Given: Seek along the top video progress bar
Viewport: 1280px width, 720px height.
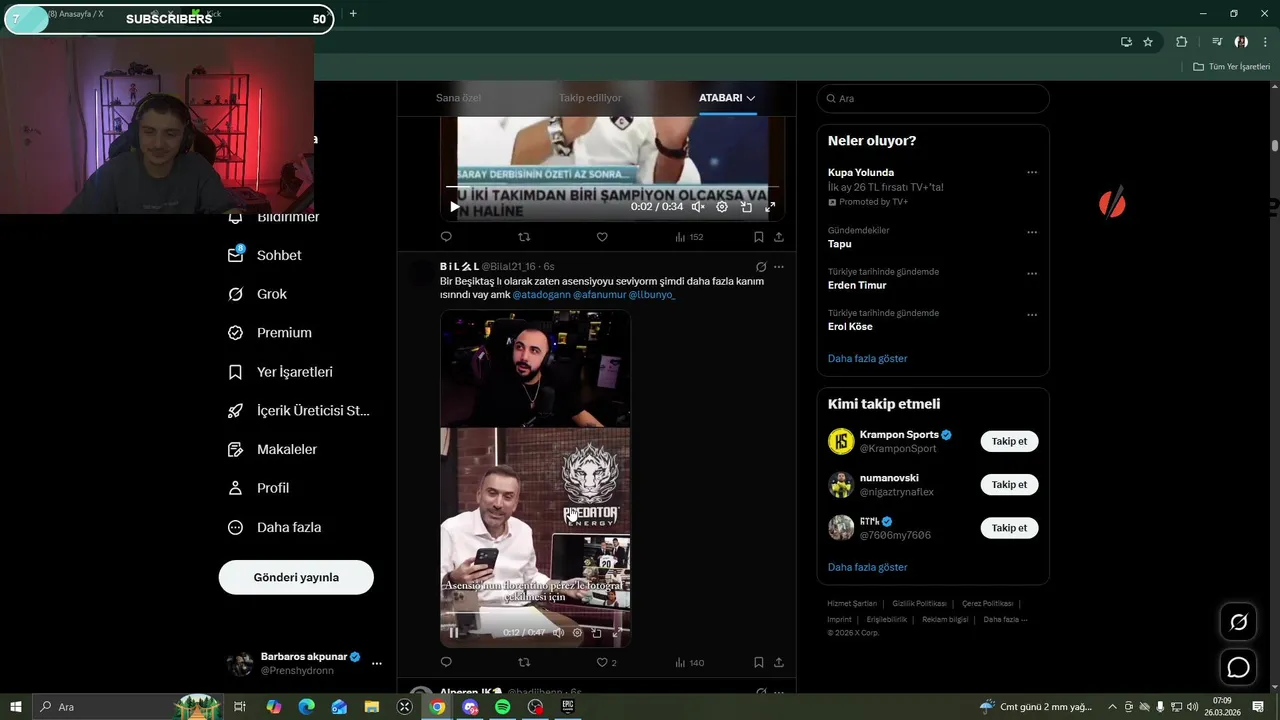Looking at the screenshot, I should 612,187.
